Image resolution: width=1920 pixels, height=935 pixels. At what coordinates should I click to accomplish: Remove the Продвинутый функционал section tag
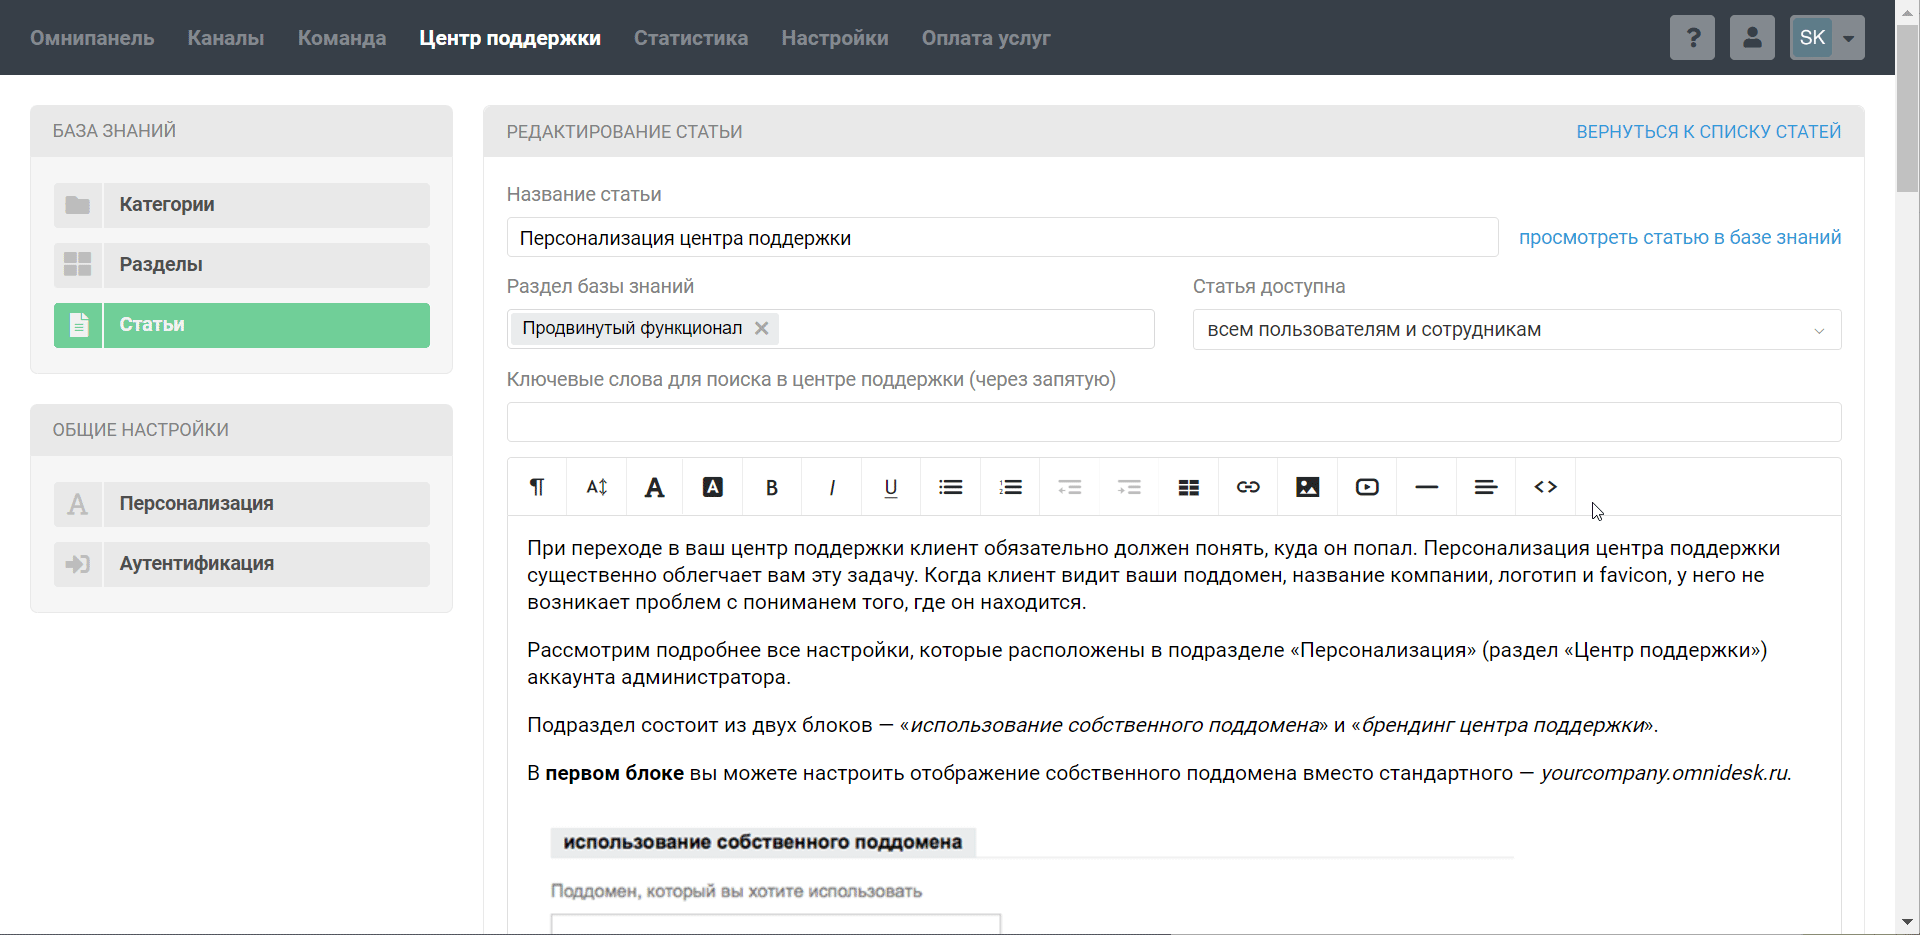(x=761, y=328)
